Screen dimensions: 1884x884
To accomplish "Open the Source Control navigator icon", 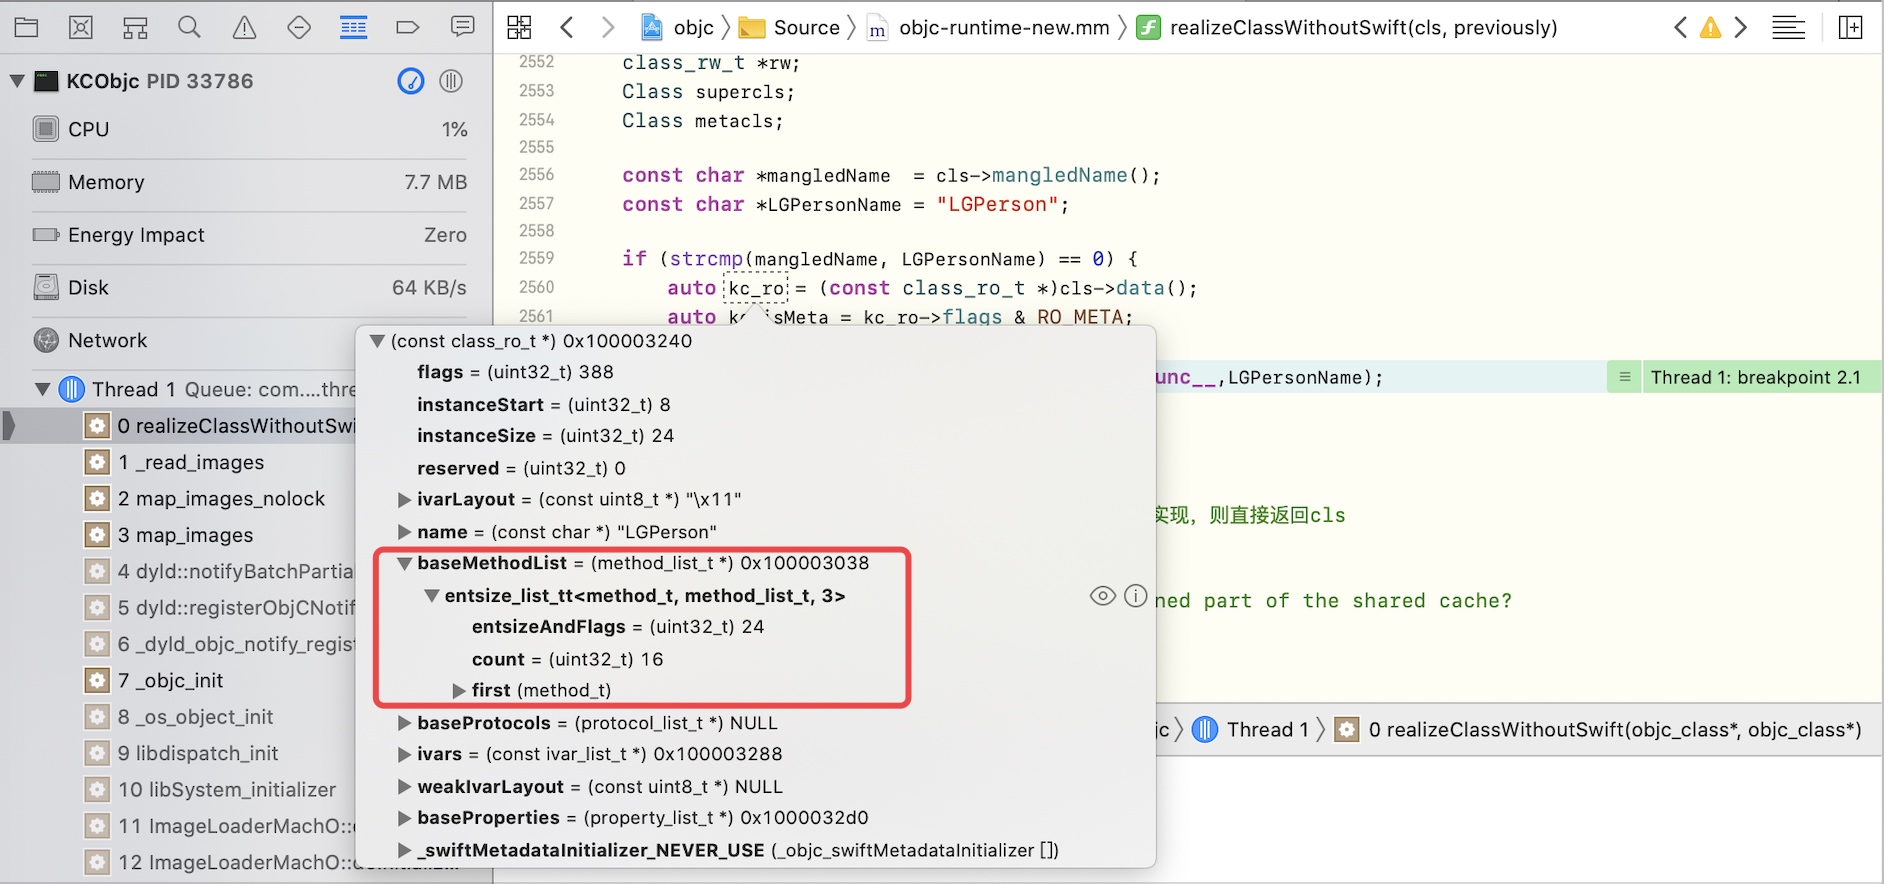I will point(81,27).
